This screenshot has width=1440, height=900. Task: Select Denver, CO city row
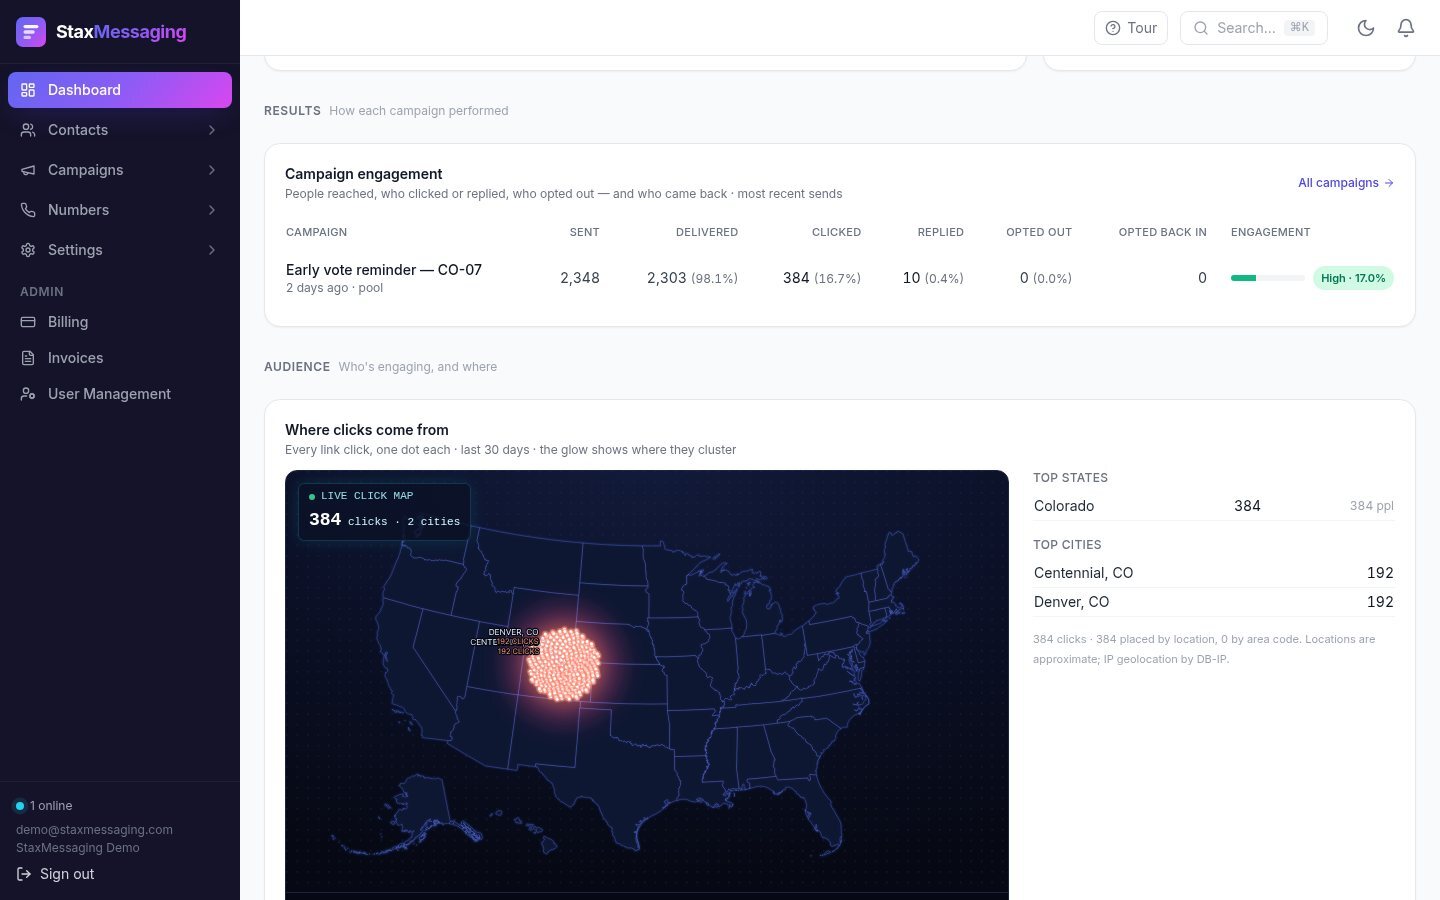tap(1214, 602)
